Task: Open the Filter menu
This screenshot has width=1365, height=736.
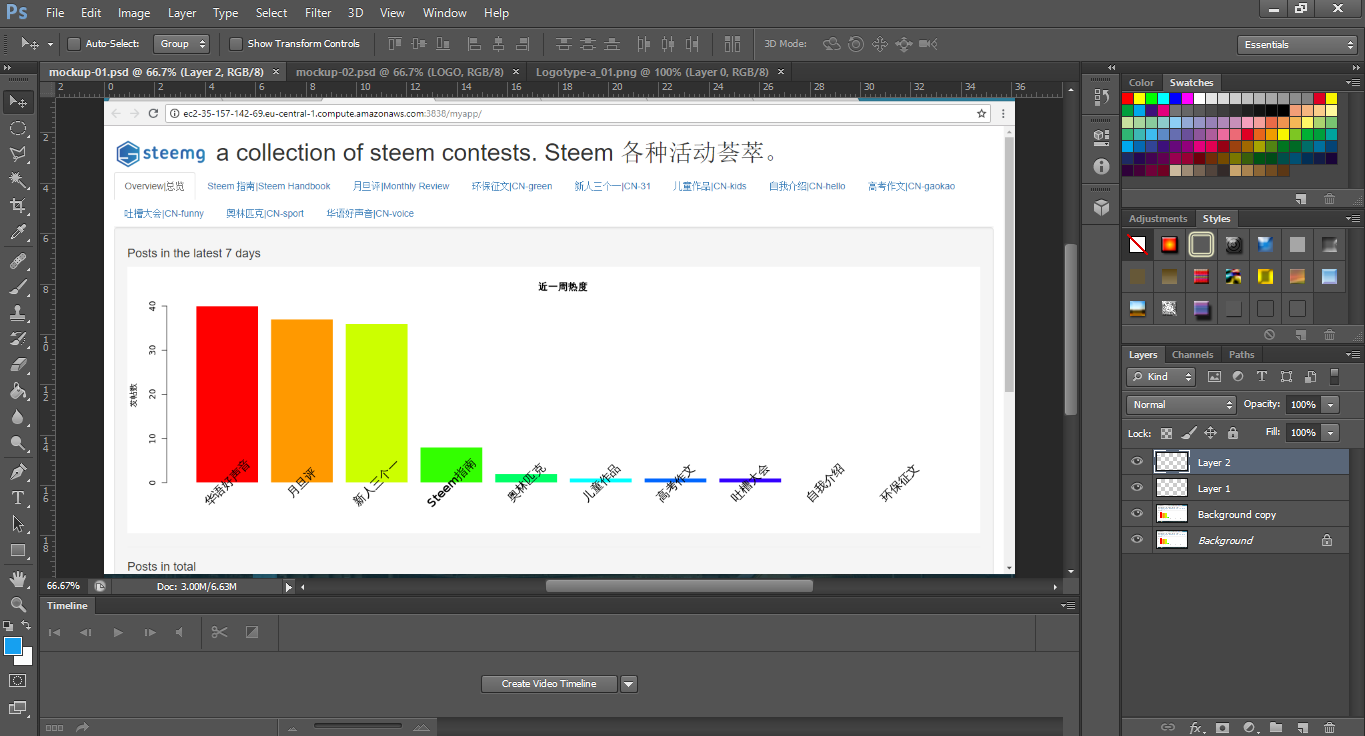Action: (x=318, y=13)
